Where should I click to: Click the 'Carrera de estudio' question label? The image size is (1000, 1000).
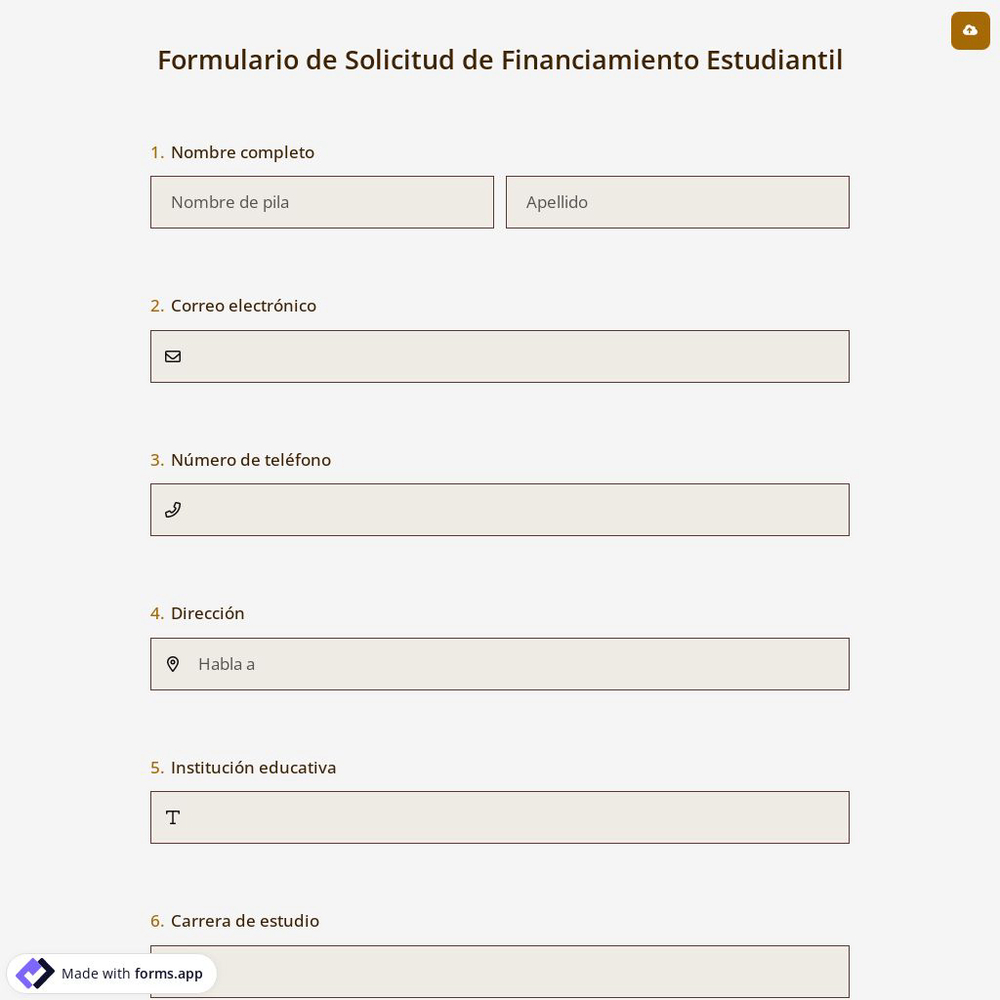(x=245, y=920)
